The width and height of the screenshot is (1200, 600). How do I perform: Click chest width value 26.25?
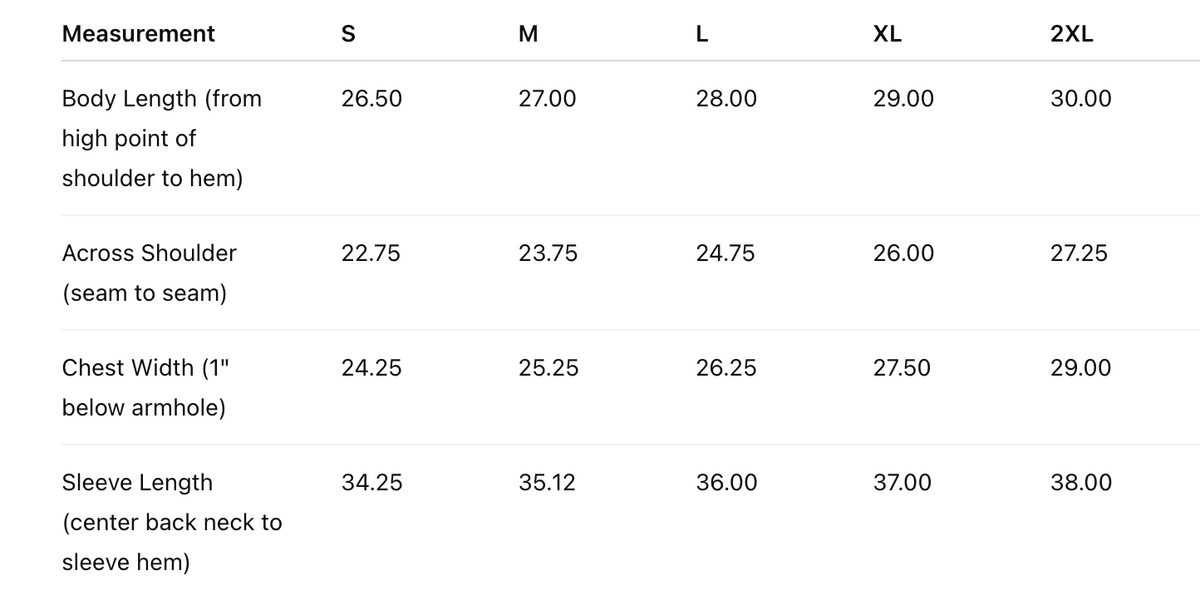726,368
